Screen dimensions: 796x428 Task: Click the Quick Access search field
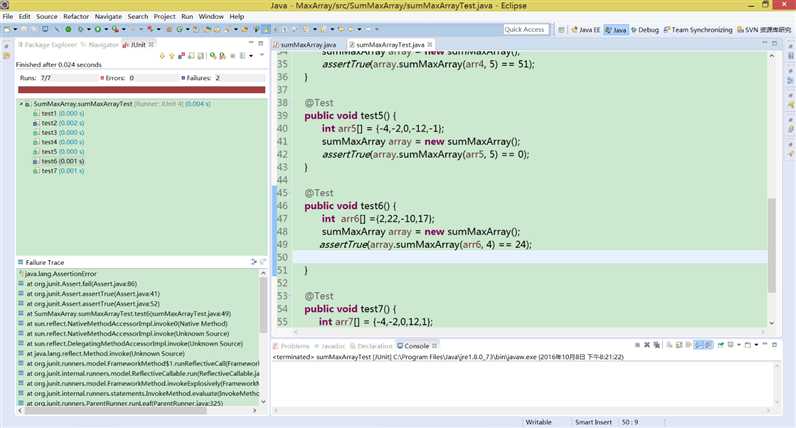(526, 29)
